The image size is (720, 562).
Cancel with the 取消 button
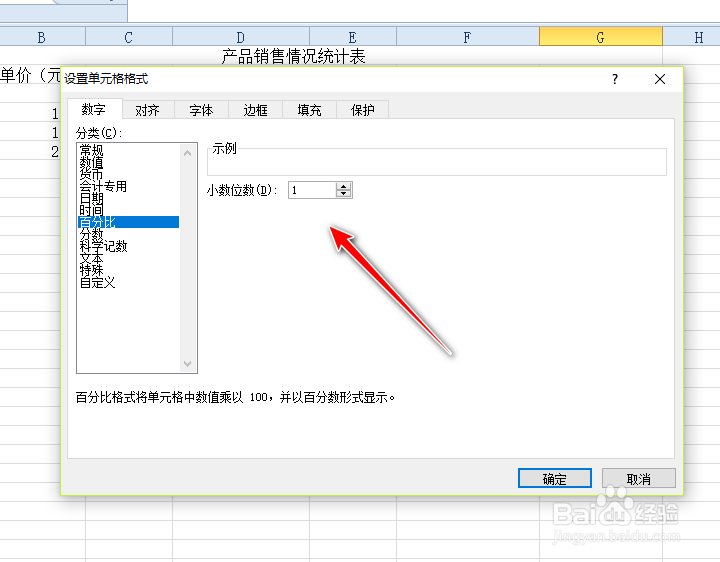(x=639, y=478)
